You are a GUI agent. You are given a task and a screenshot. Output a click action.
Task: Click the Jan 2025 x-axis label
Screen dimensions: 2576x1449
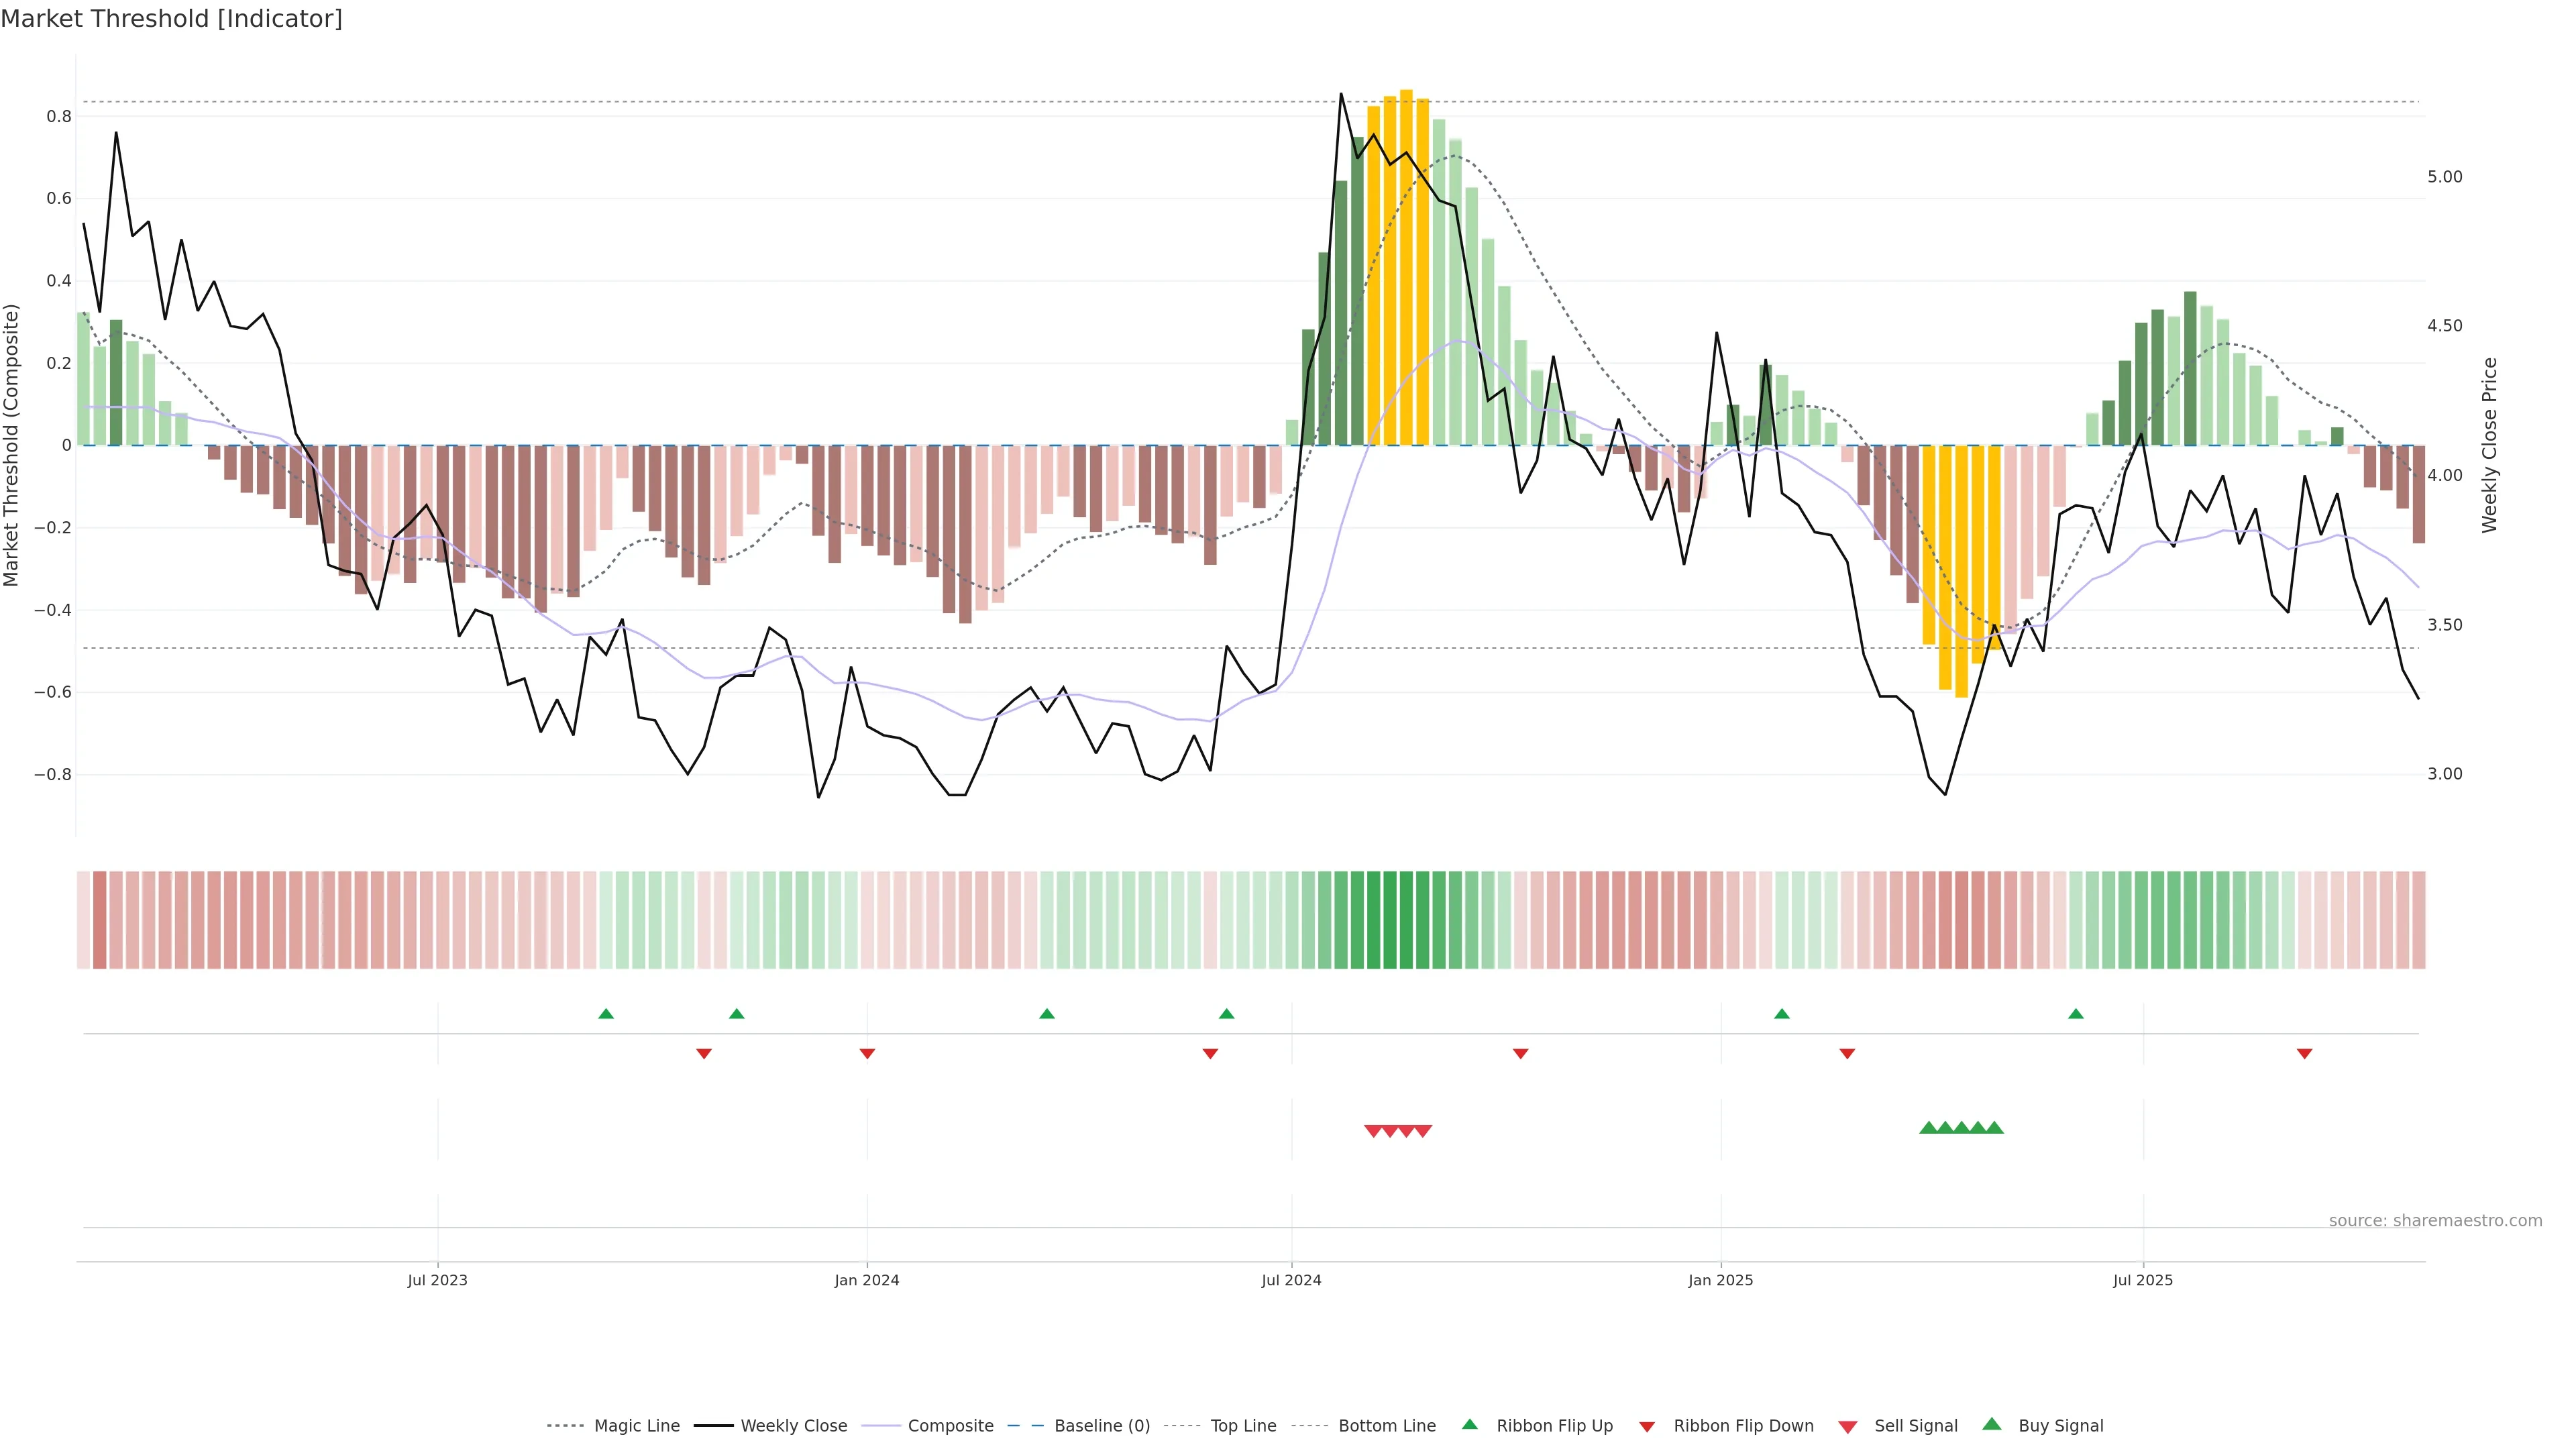coord(1720,1280)
